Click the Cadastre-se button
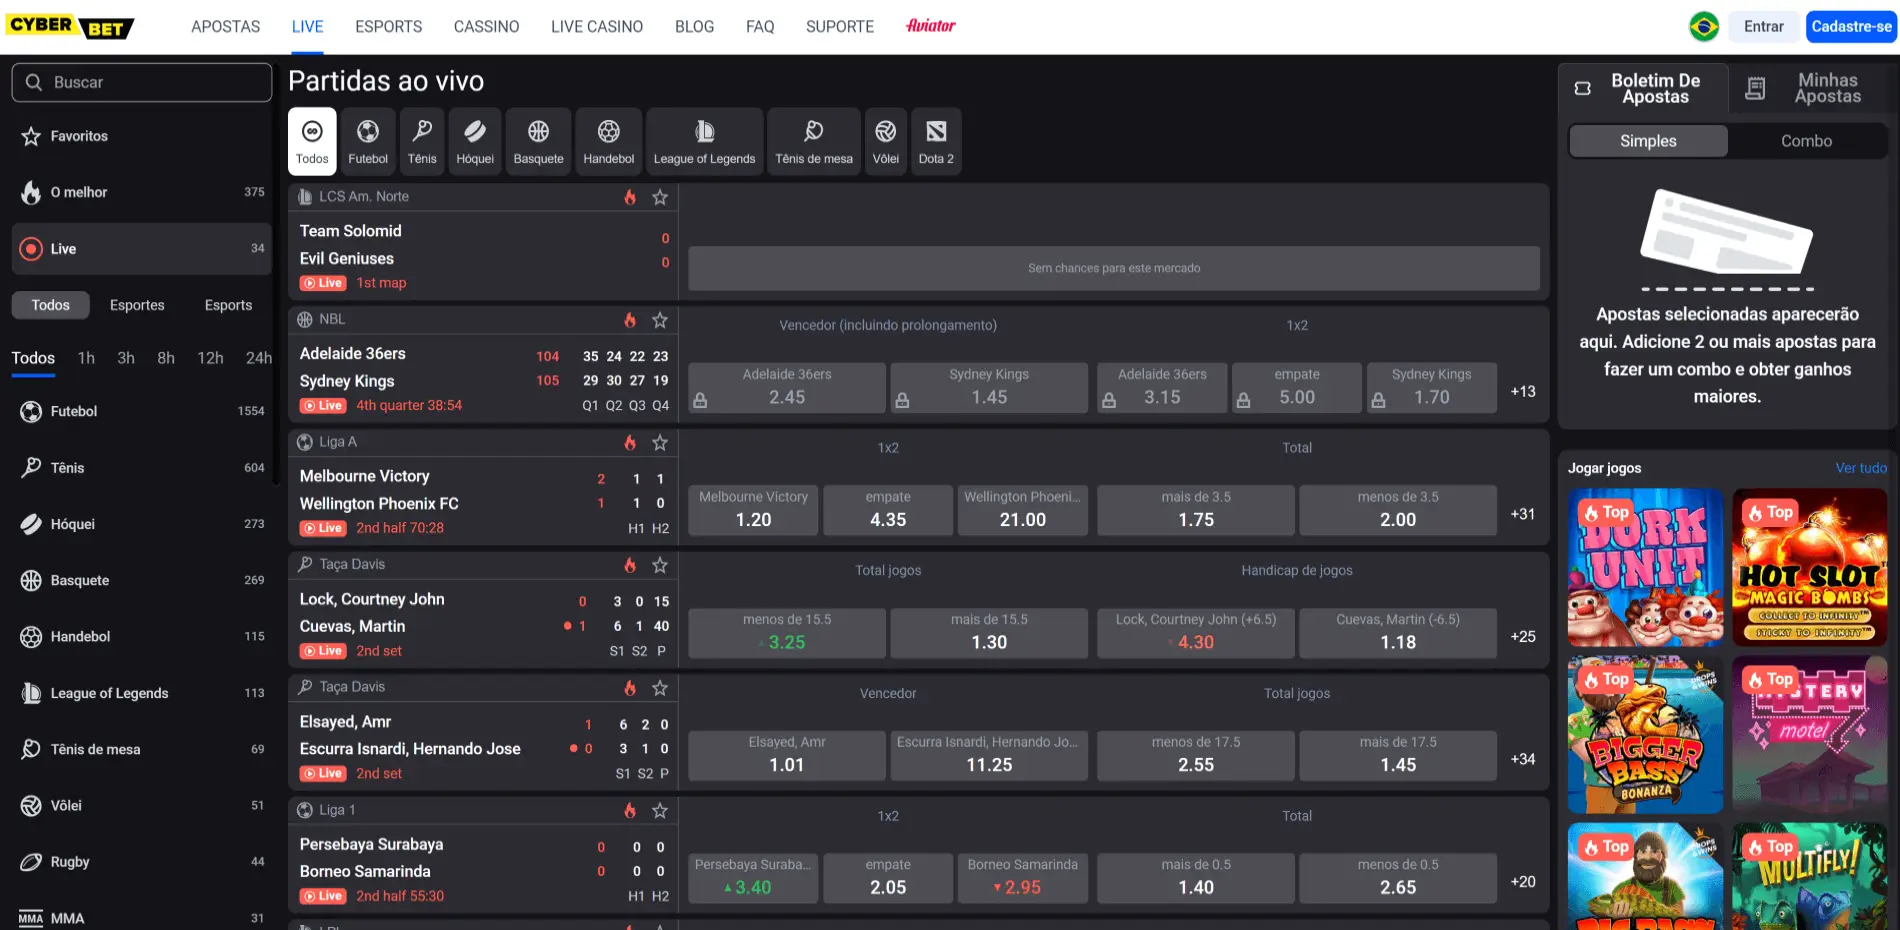This screenshot has width=1900, height=930. coord(1851,26)
